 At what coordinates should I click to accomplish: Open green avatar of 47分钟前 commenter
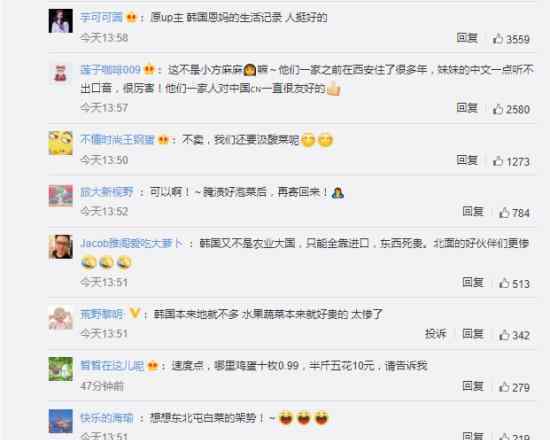point(61,369)
